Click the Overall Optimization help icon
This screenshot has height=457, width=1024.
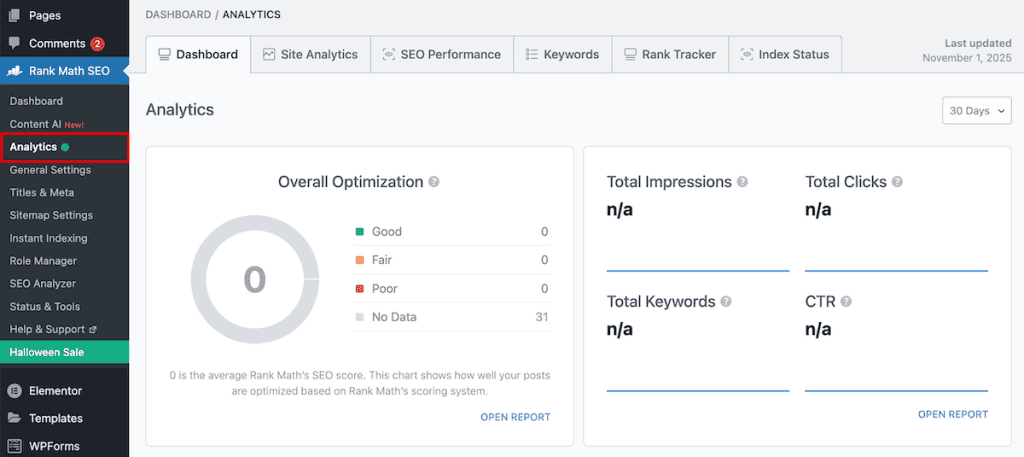tap(434, 181)
